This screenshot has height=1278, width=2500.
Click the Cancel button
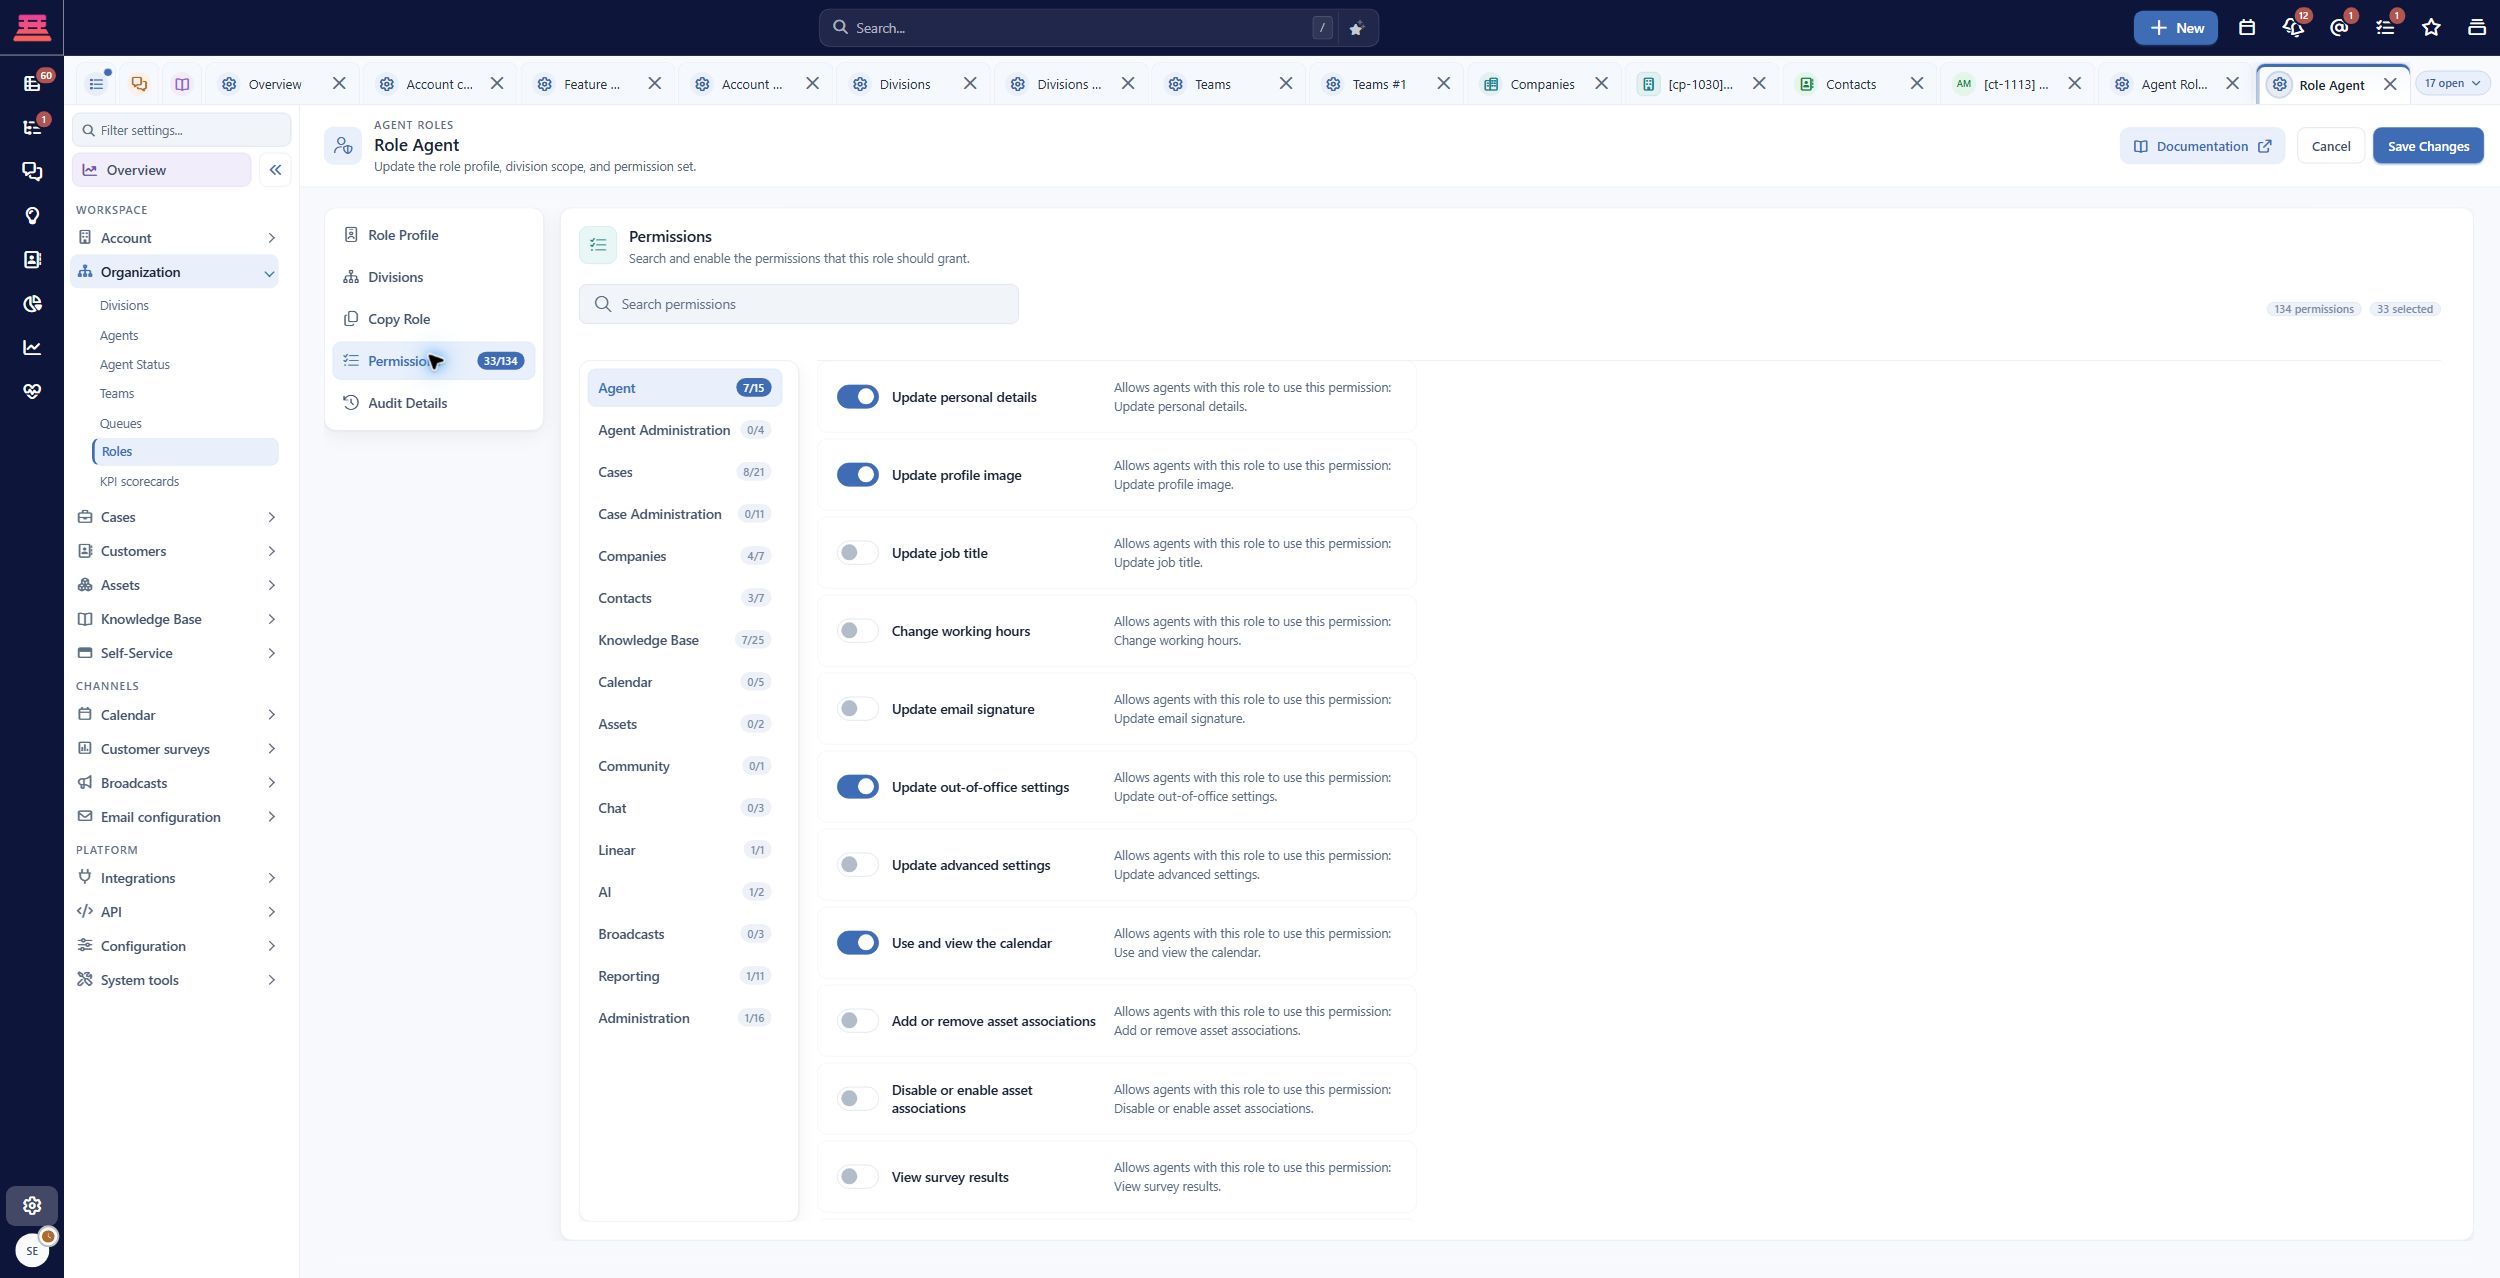2331,146
